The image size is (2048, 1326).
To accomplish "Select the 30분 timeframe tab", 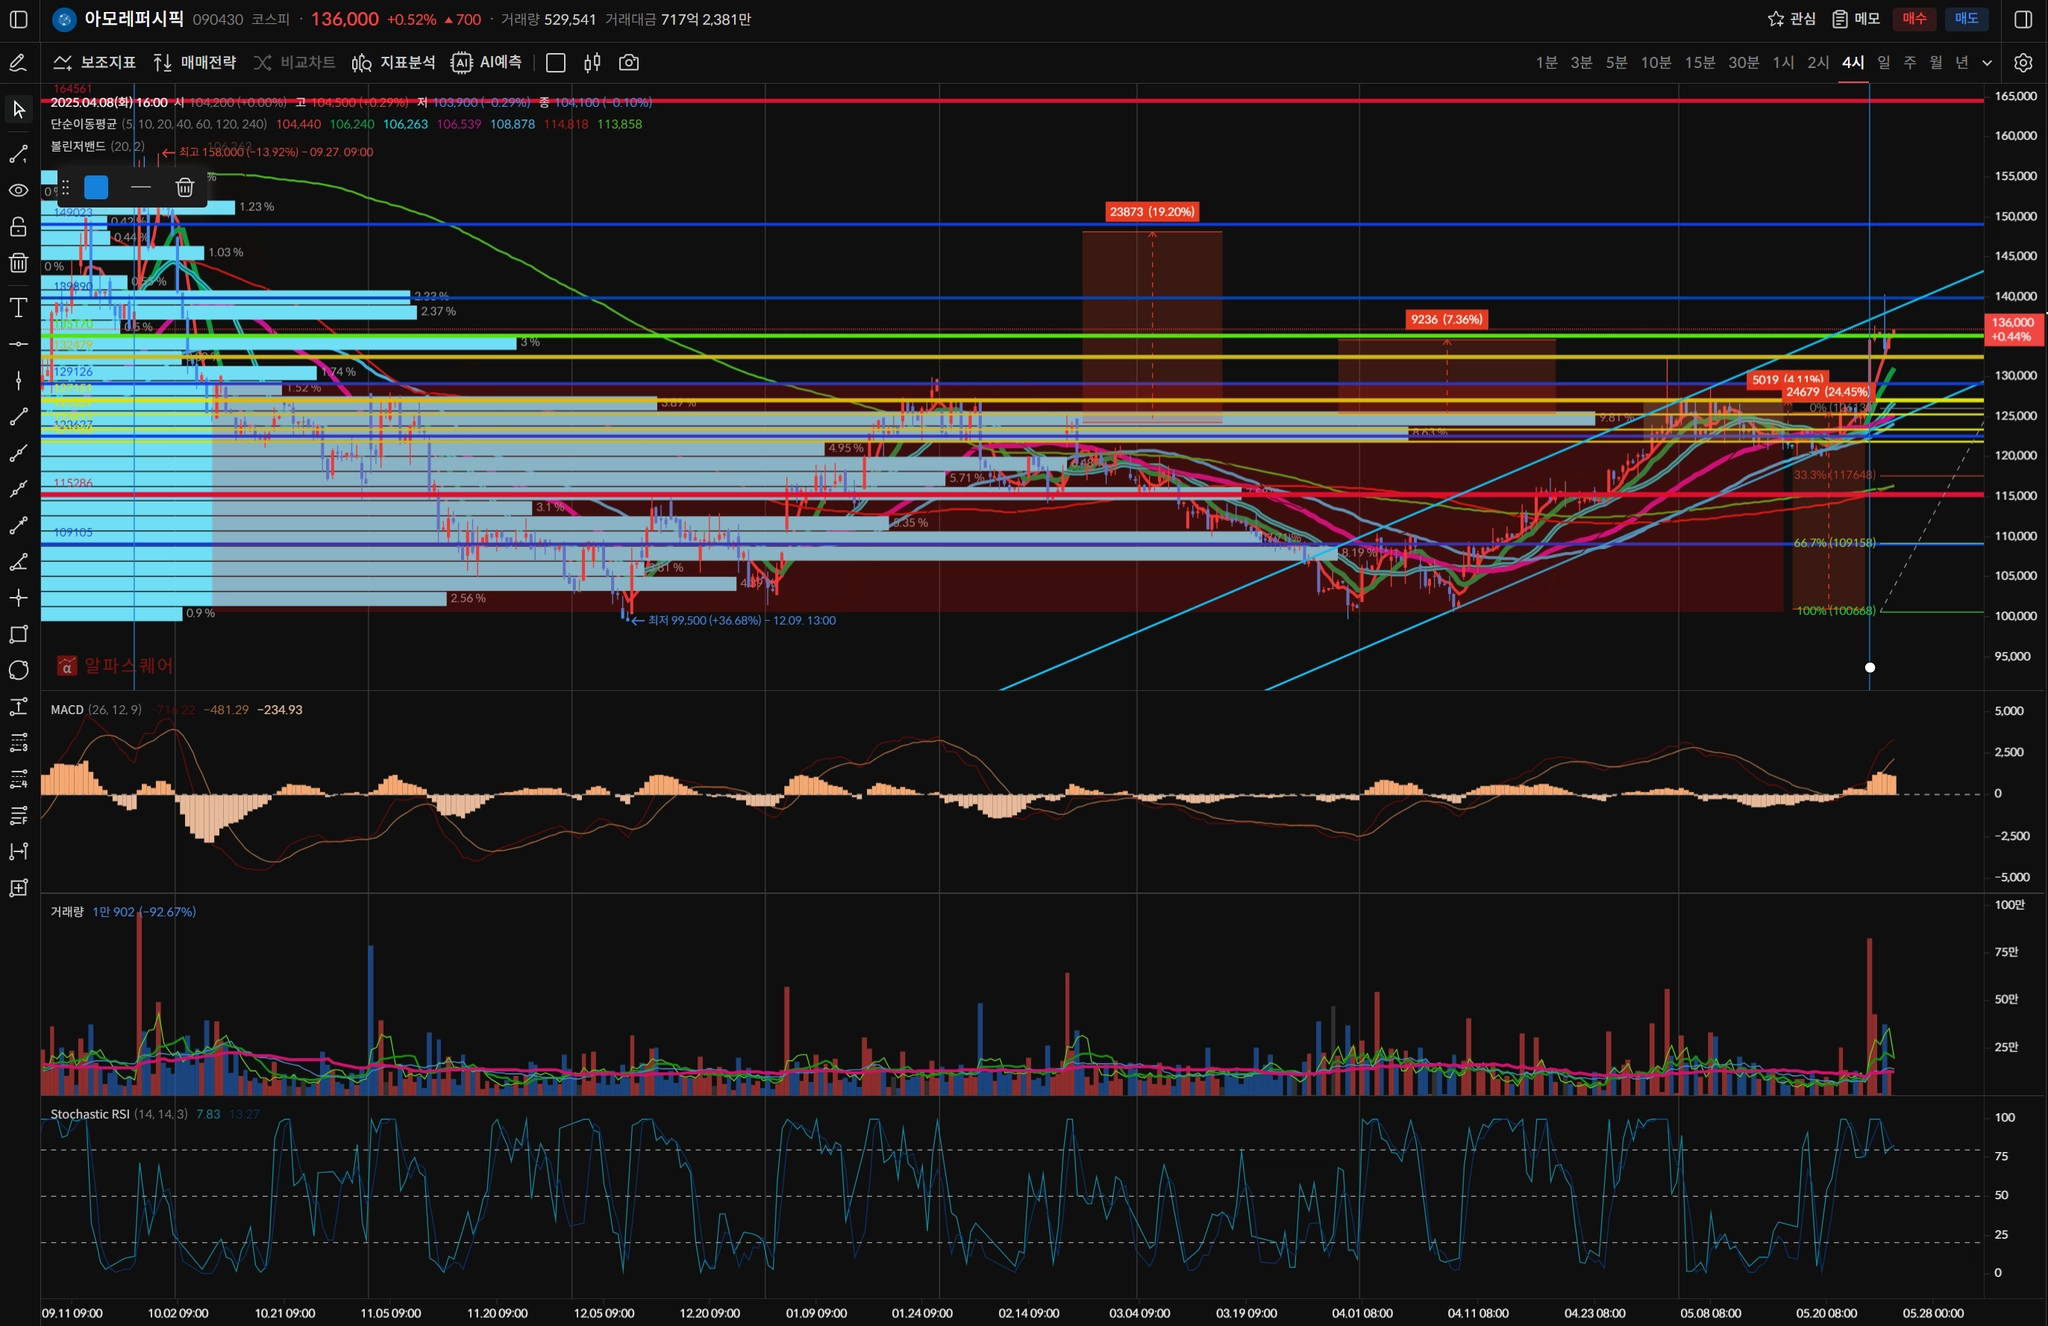I will point(1743,63).
